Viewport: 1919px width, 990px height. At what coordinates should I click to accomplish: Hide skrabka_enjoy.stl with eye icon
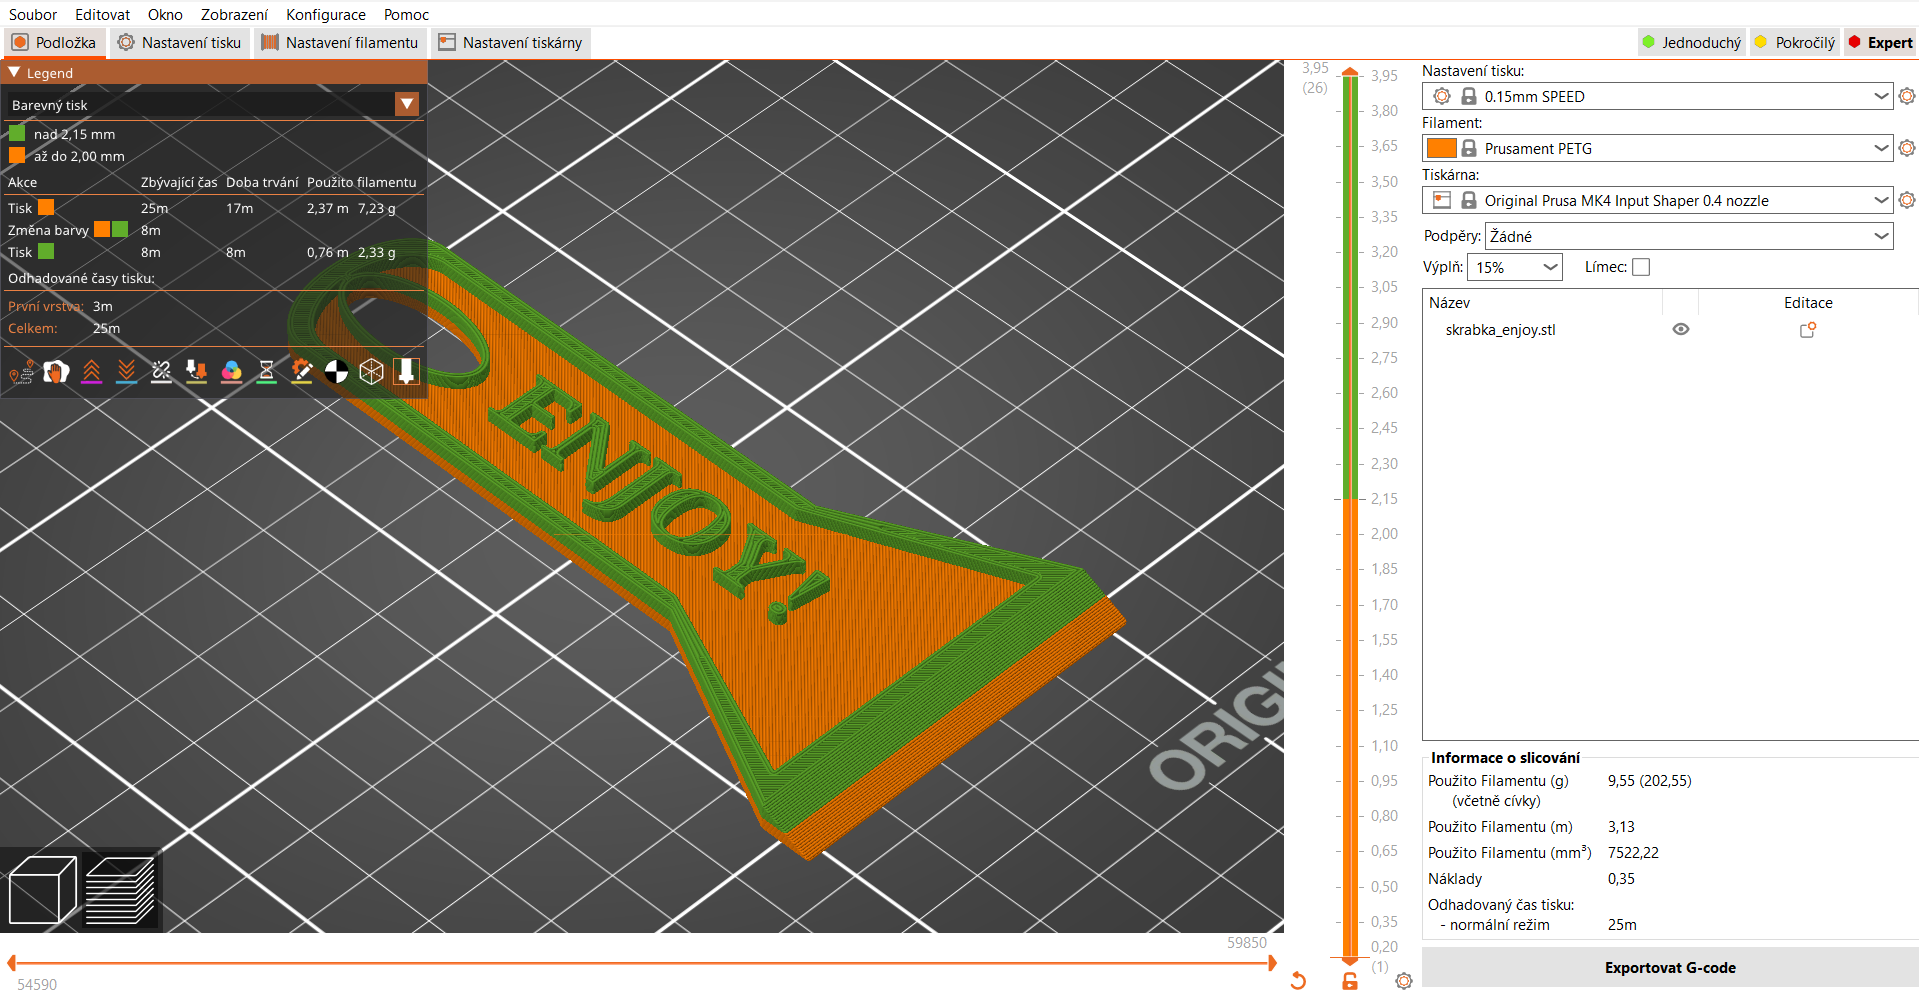tap(1681, 329)
